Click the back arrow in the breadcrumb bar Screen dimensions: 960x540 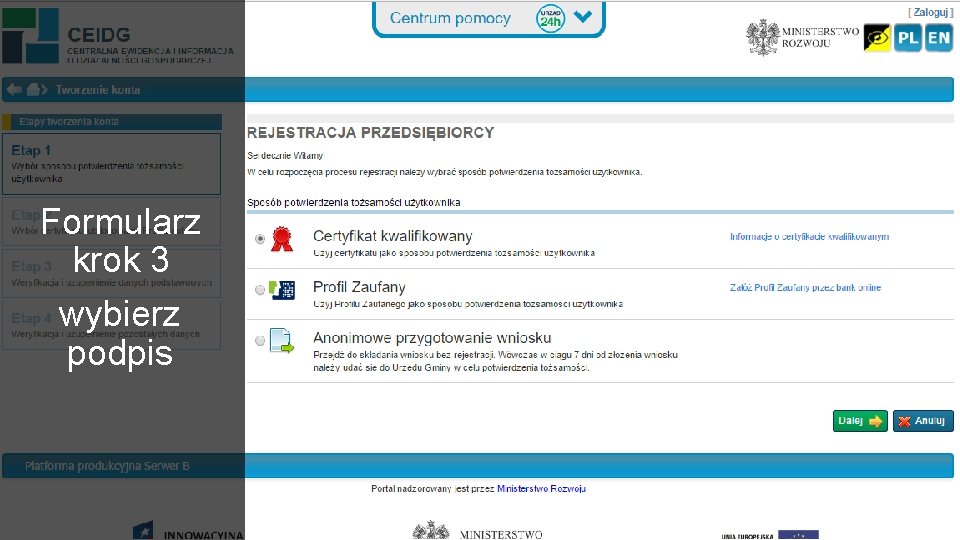tap(15, 89)
